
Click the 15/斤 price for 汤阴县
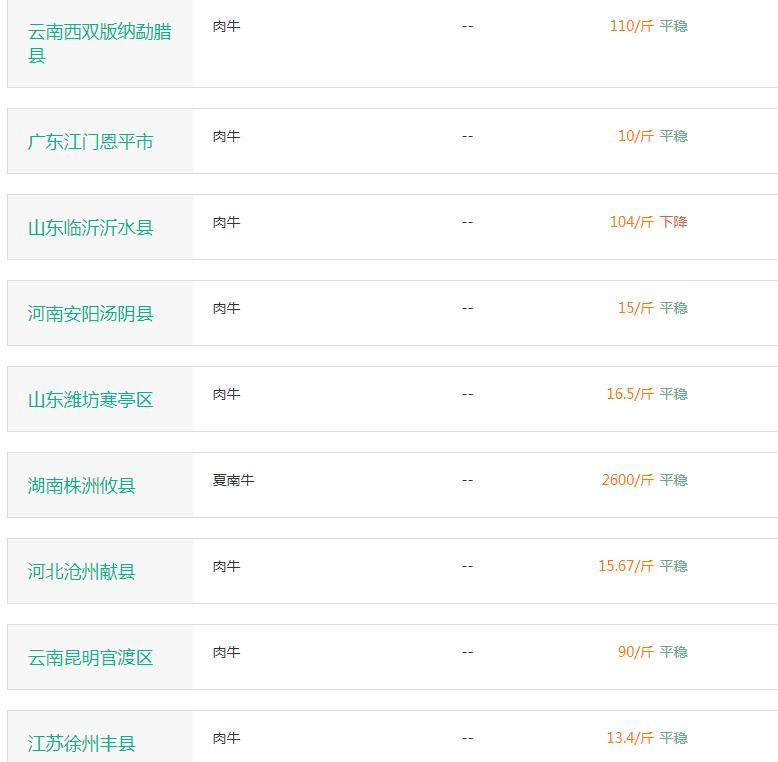[636, 308]
